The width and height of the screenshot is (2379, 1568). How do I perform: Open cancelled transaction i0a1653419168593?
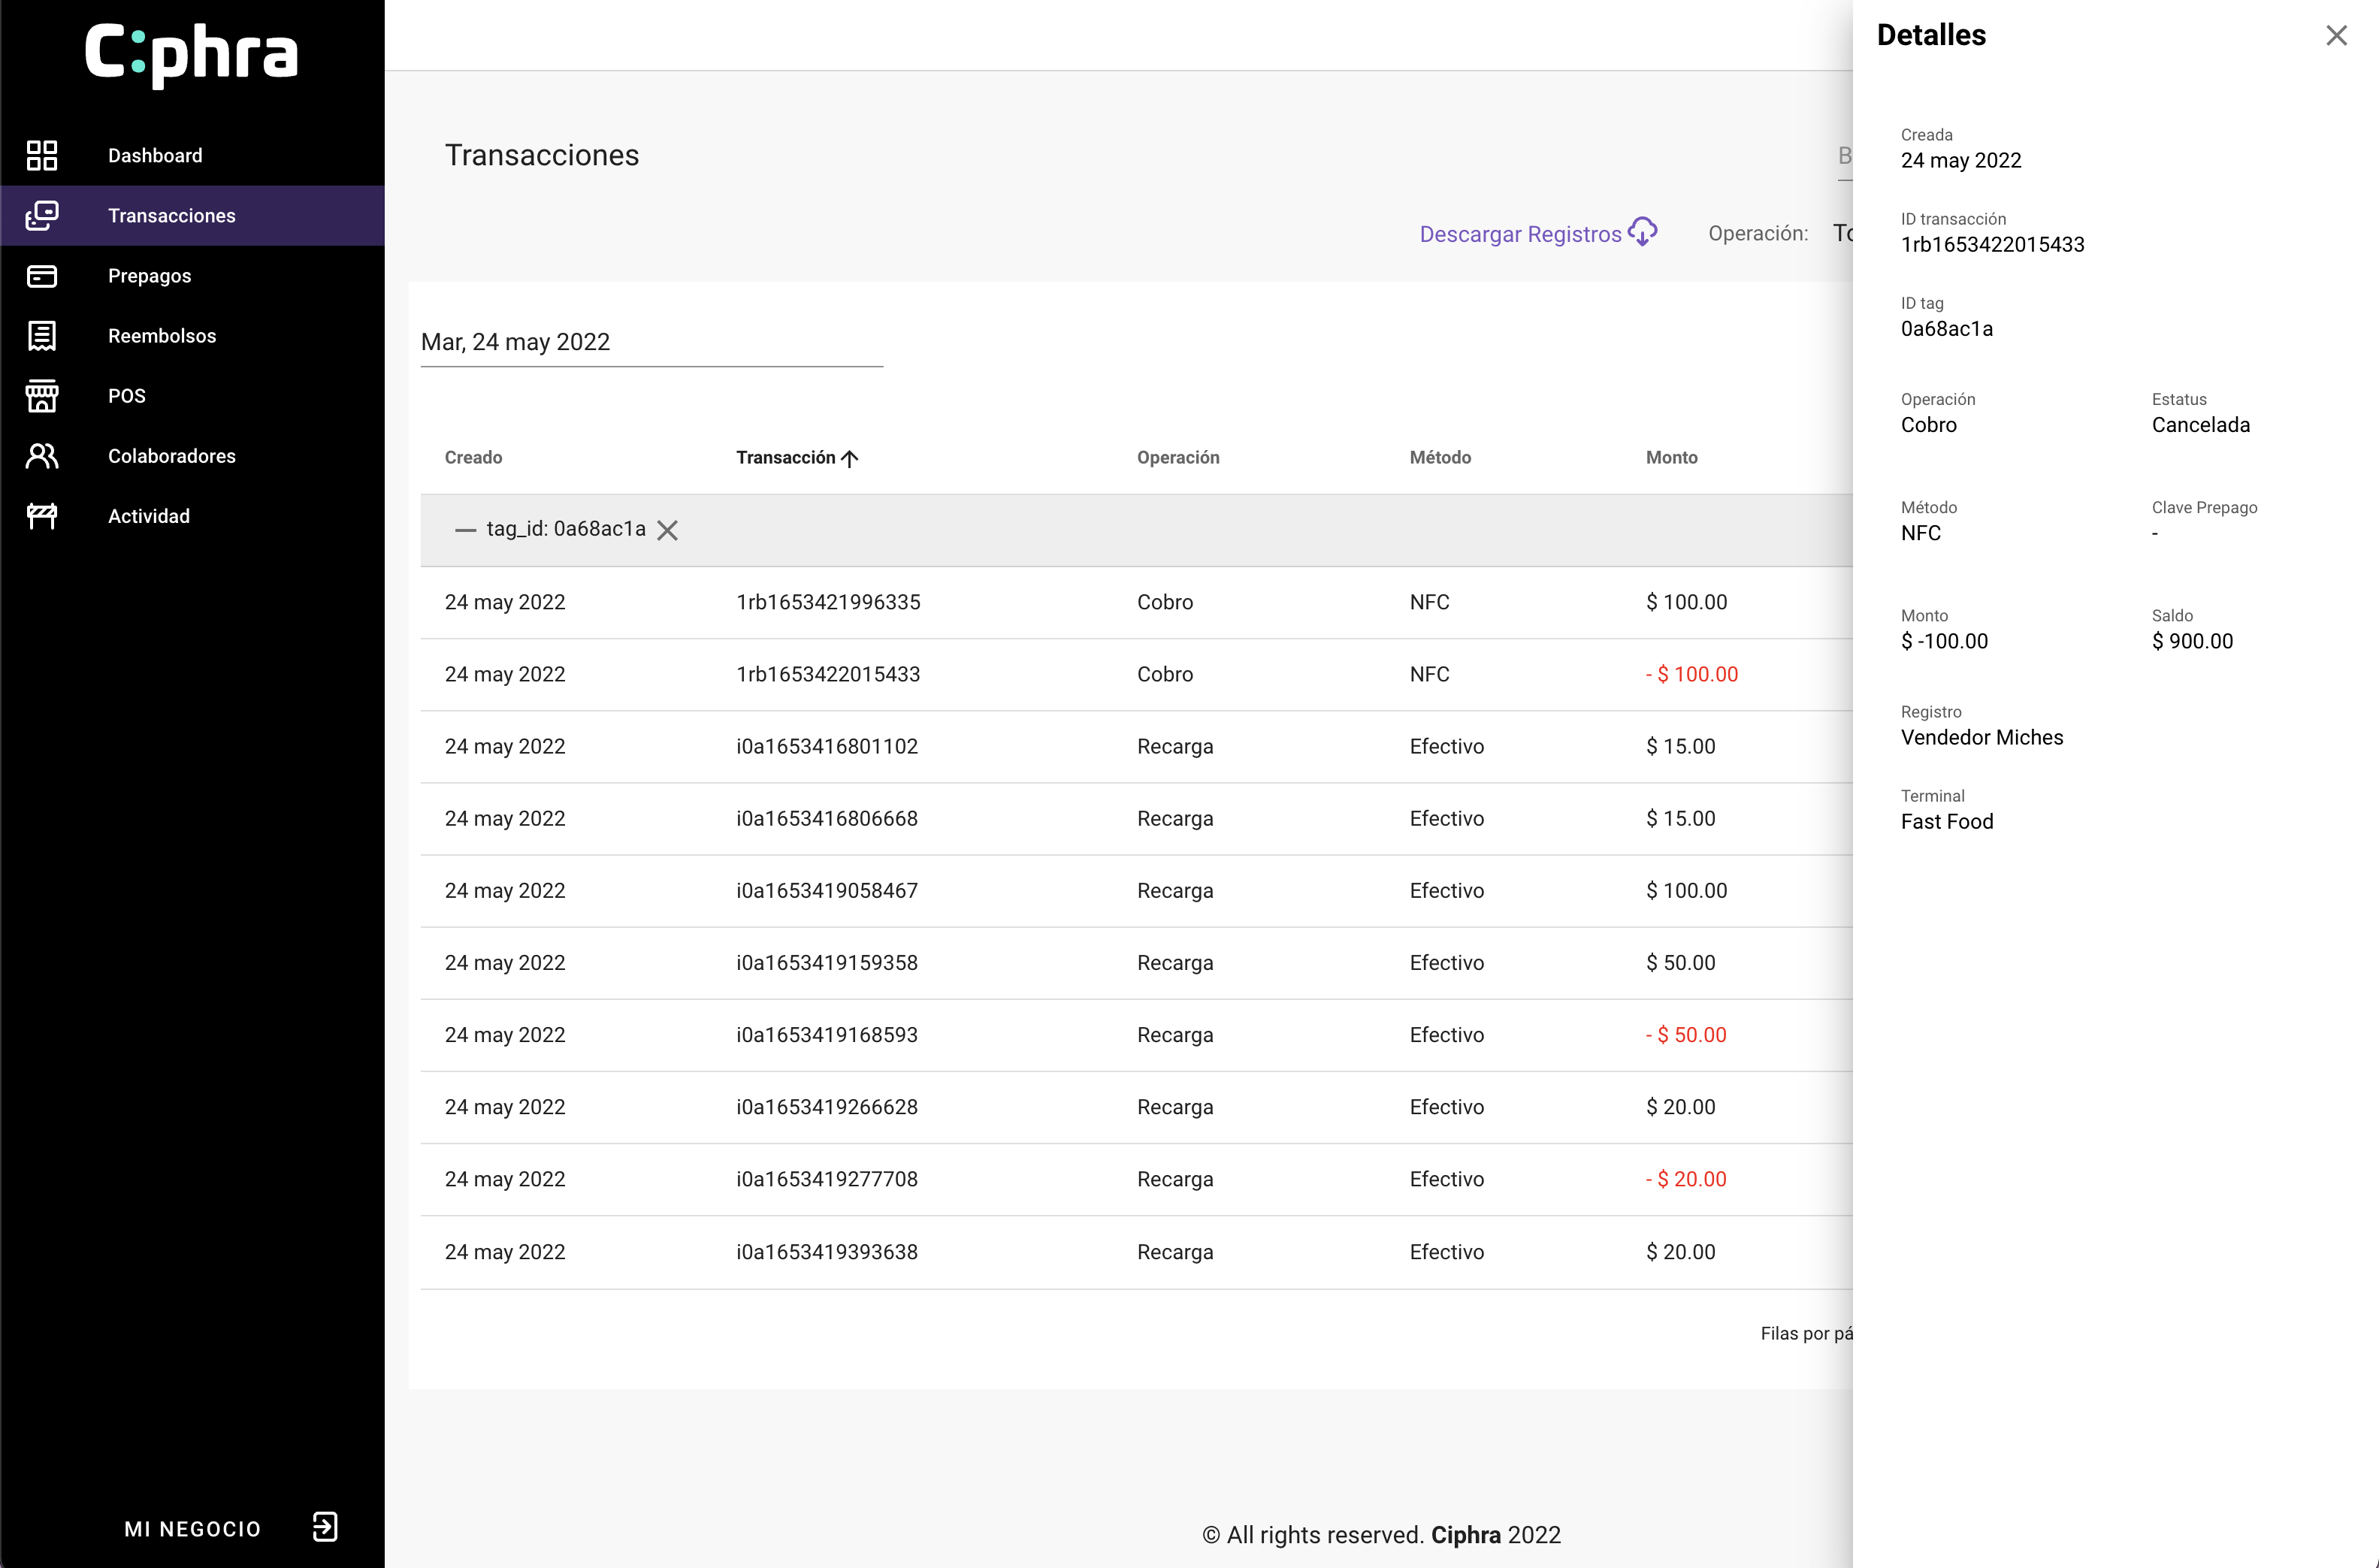tap(827, 1035)
